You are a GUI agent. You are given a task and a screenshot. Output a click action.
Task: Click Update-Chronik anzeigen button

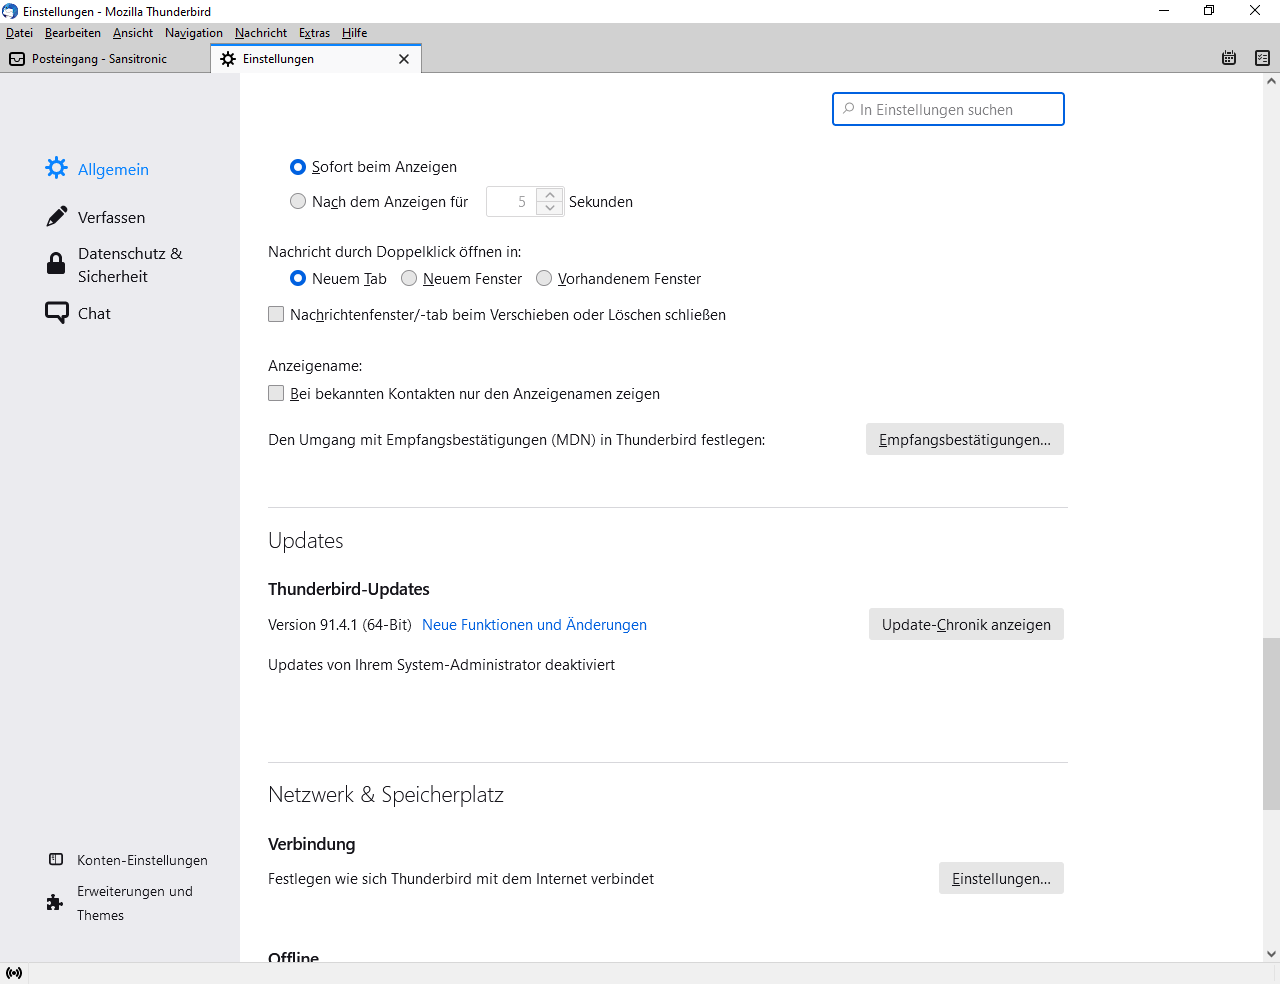coord(966,624)
